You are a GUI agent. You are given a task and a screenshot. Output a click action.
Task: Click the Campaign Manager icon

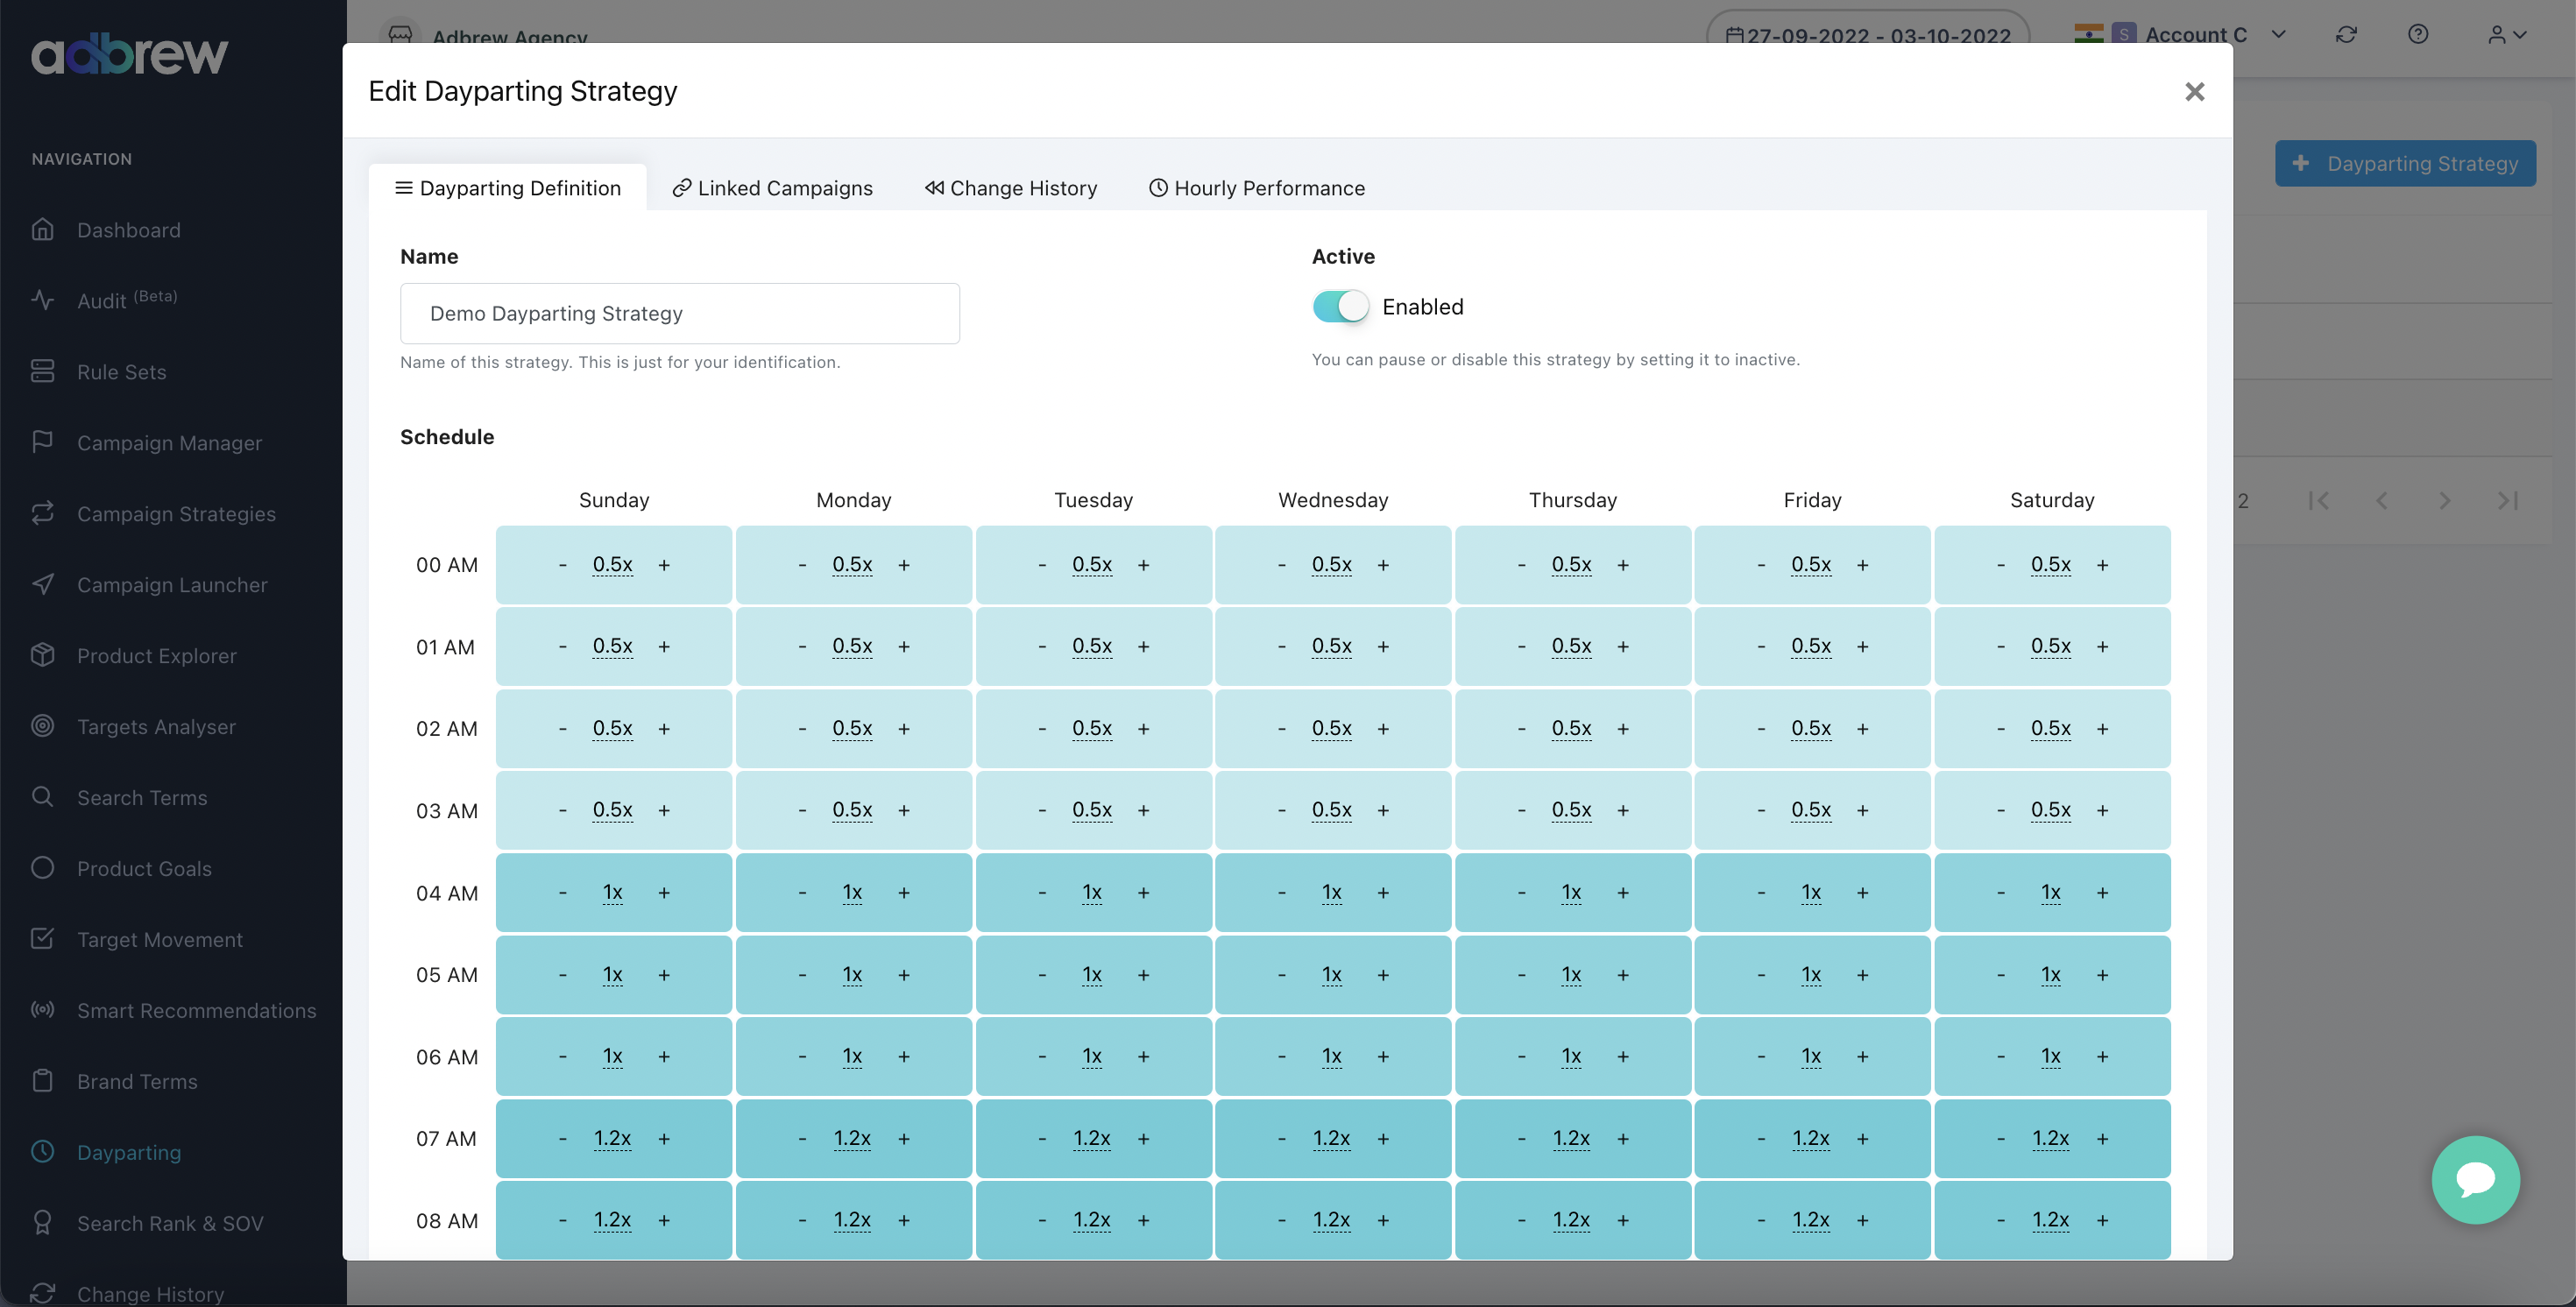tap(42, 443)
